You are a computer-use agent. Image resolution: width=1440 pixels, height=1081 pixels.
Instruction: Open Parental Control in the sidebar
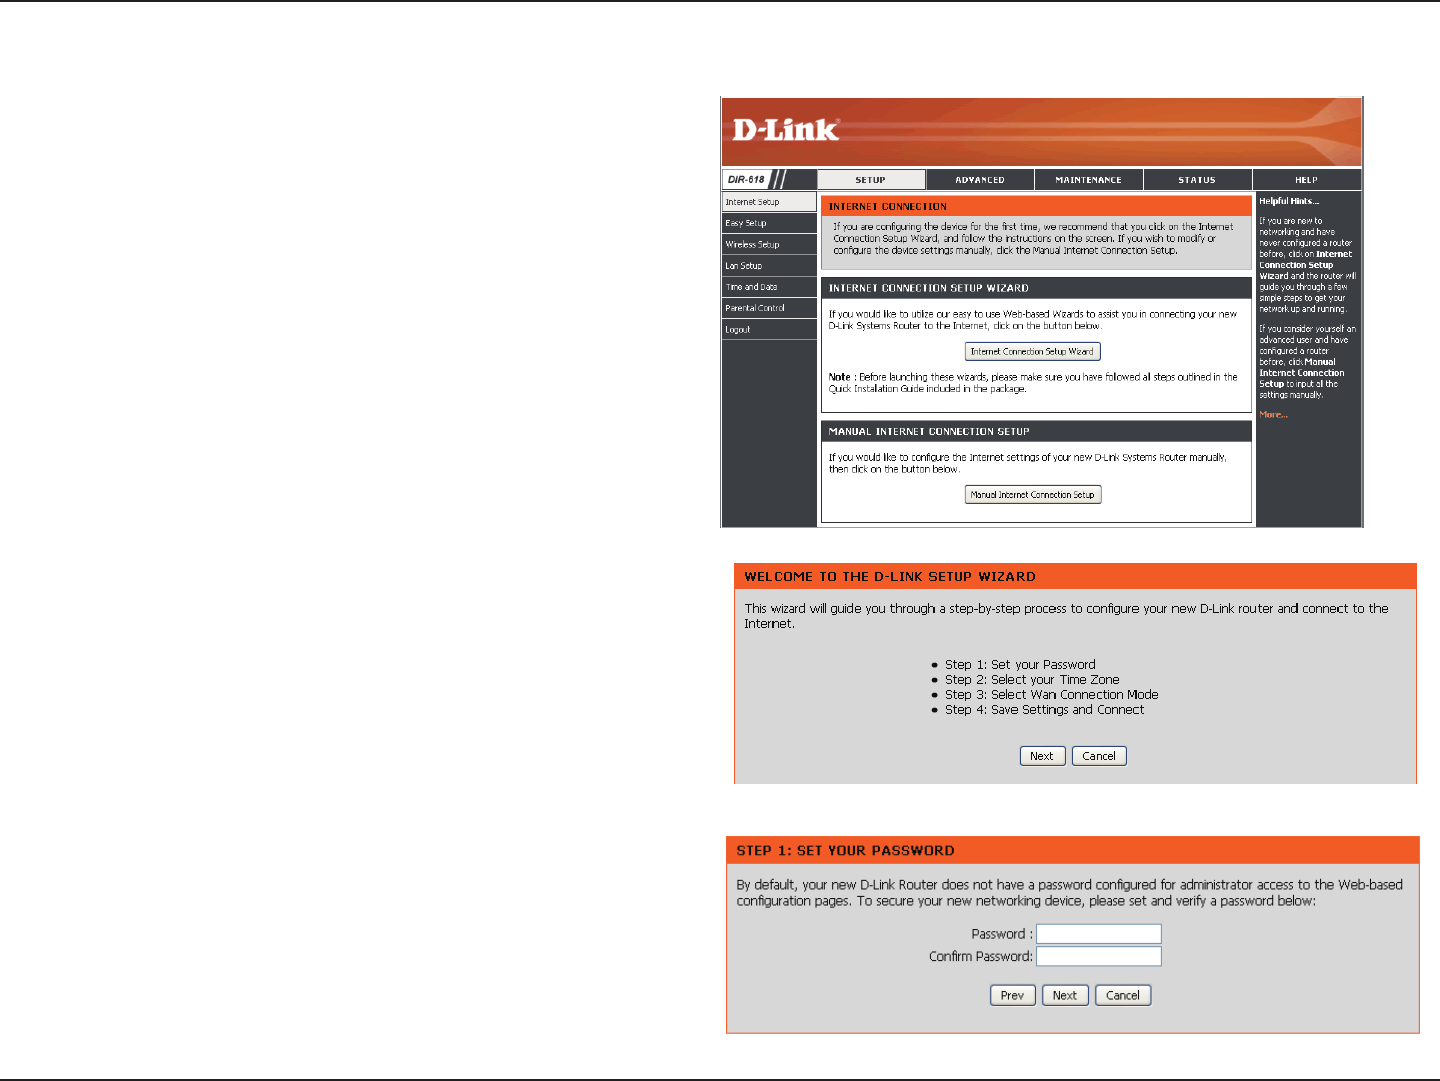pyautogui.click(x=769, y=308)
